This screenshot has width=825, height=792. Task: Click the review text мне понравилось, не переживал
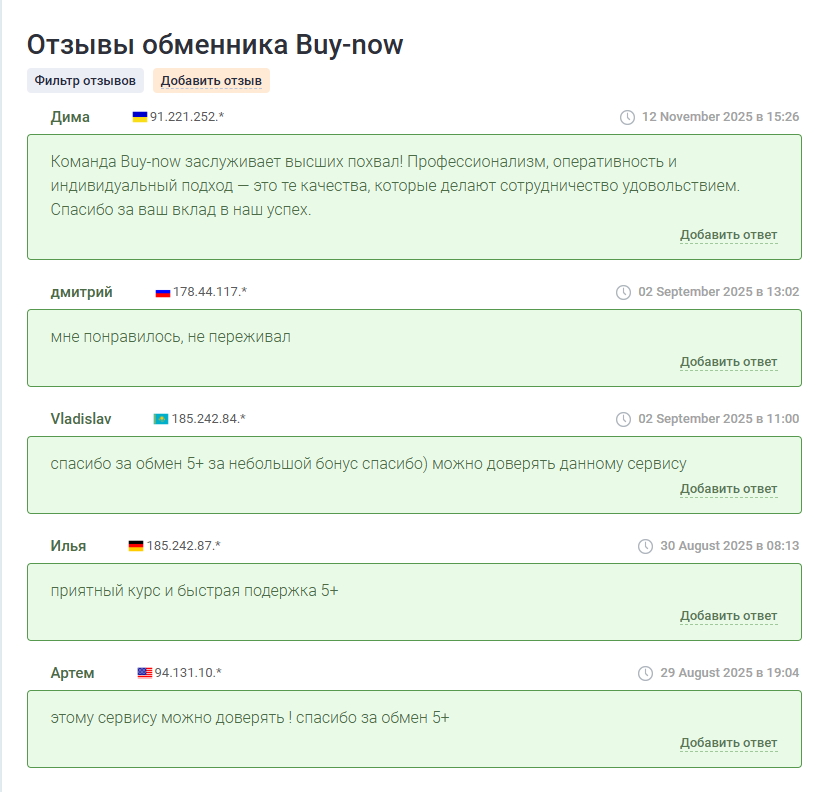click(x=170, y=337)
